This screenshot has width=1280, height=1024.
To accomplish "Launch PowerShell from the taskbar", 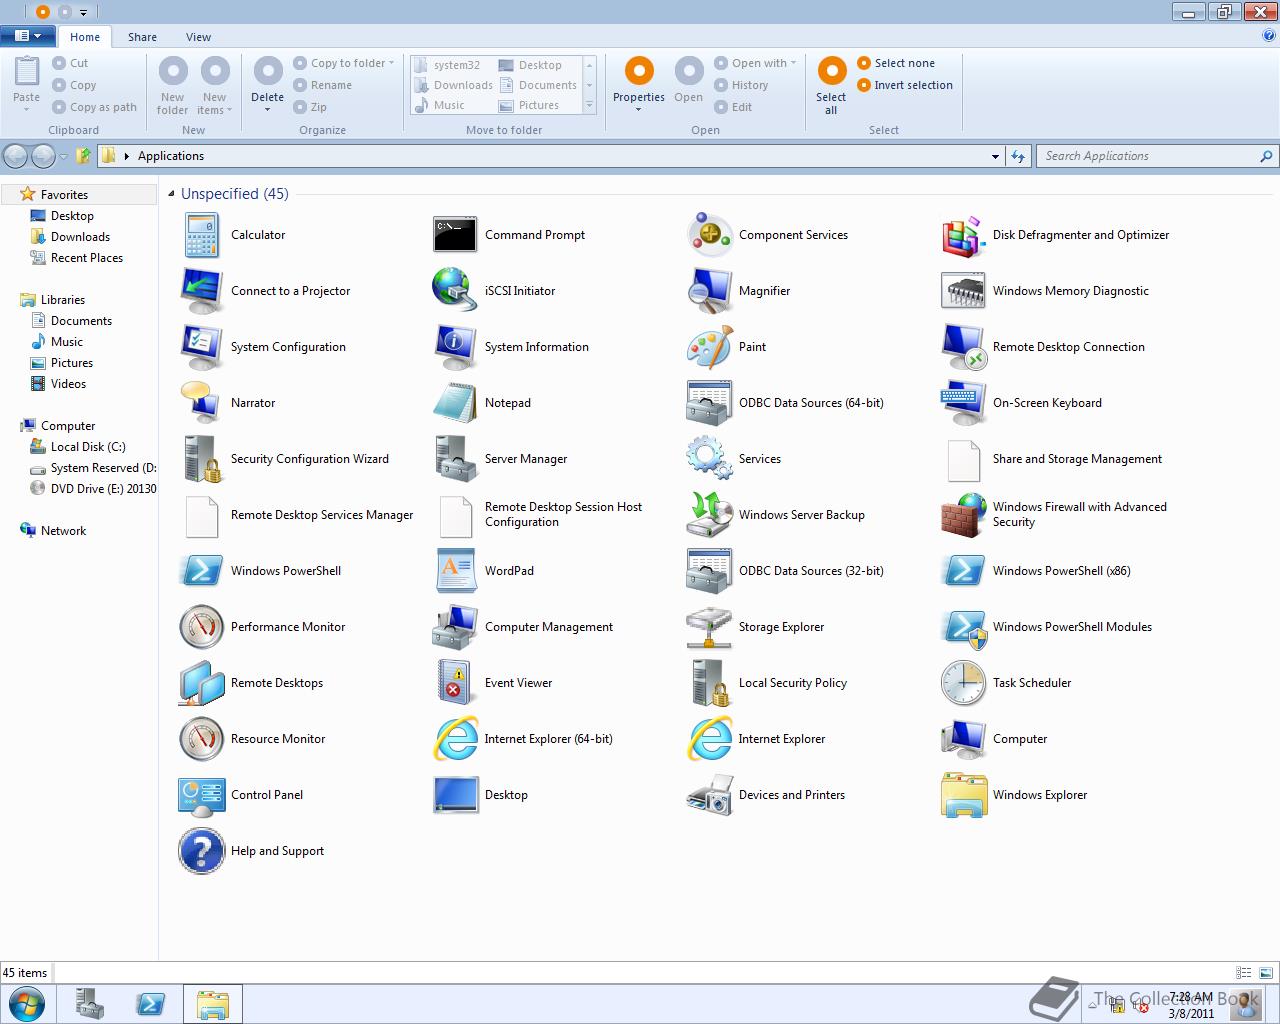I will pos(151,1004).
